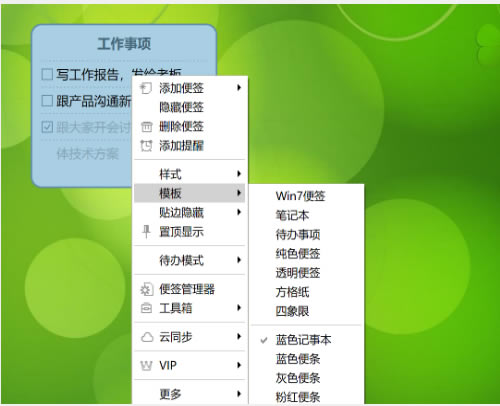This screenshot has width=500, height=406.
Task: Expand the 模板 submenu arrow
Action: pos(239,193)
